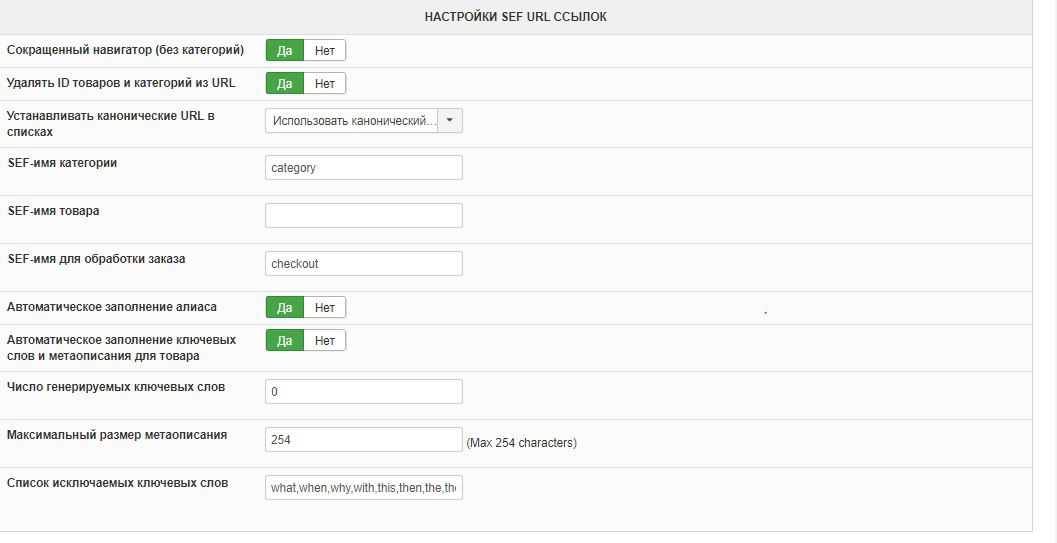
Task: Open the canonical URL dropdown arrow
Action: click(x=450, y=120)
